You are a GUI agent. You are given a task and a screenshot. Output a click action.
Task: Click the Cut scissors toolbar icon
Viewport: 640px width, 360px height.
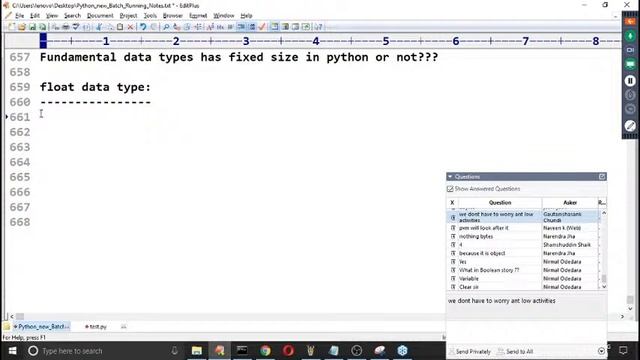click(x=99, y=27)
